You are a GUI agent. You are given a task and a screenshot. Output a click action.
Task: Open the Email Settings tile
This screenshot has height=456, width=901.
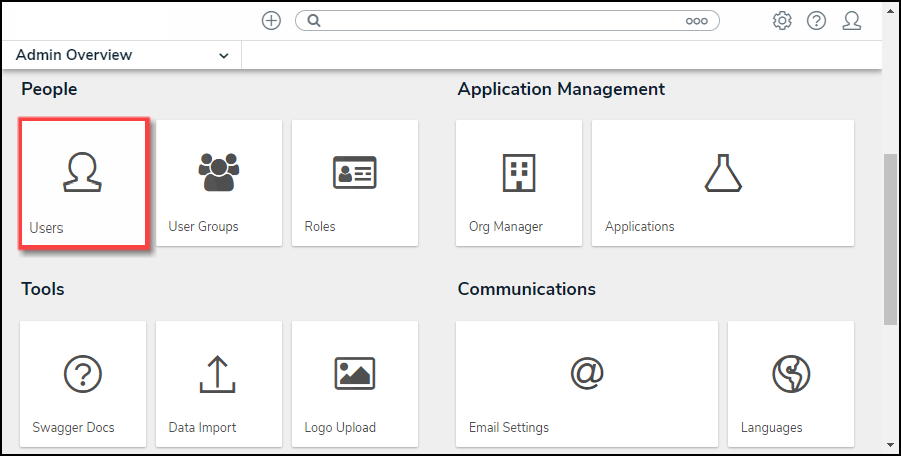click(586, 384)
